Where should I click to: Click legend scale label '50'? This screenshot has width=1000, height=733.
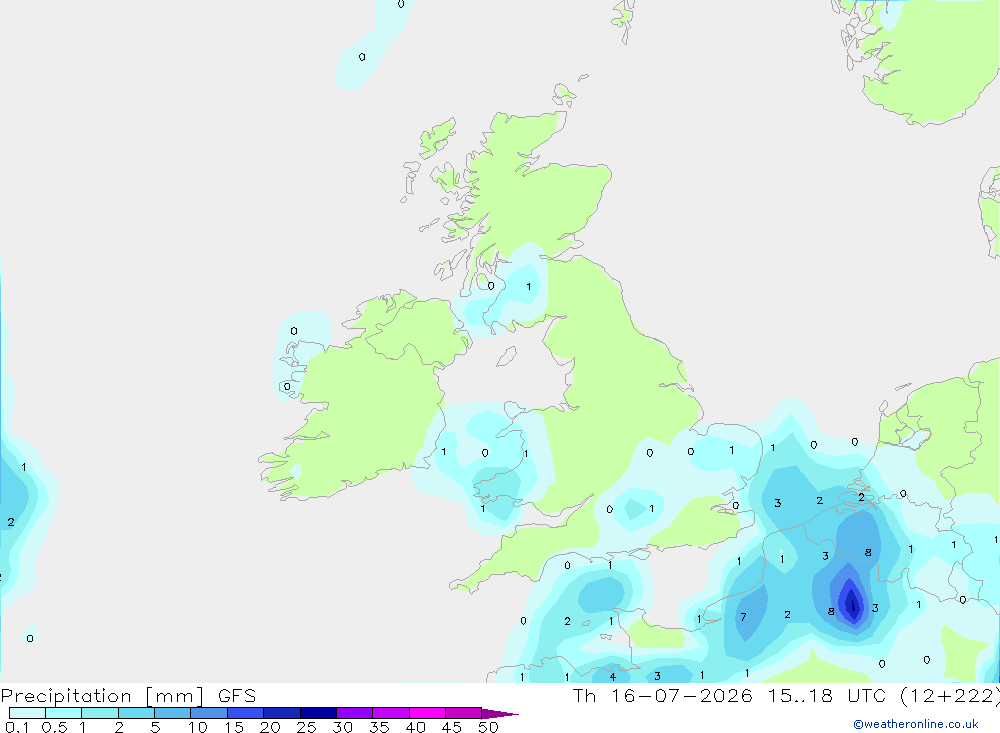tap(489, 727)
